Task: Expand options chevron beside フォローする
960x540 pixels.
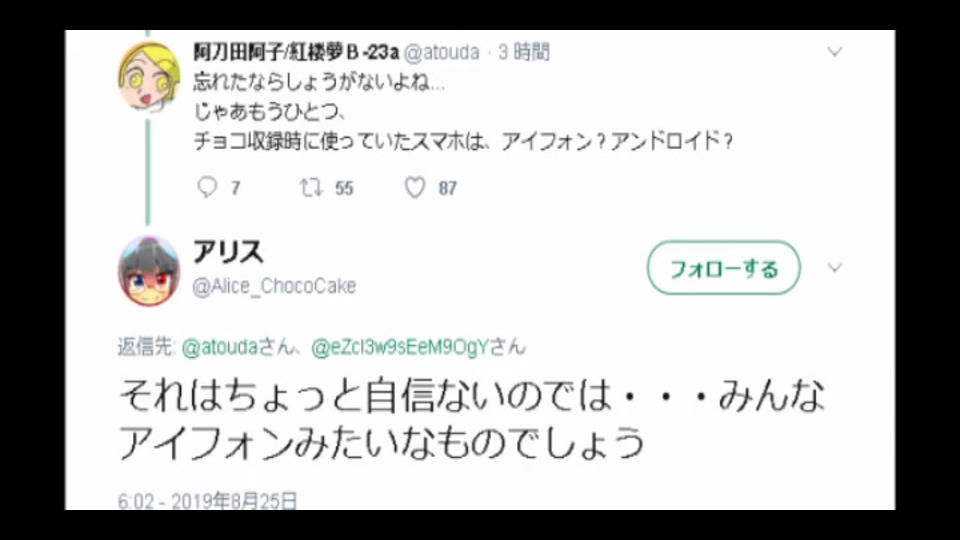Action: 834,268
